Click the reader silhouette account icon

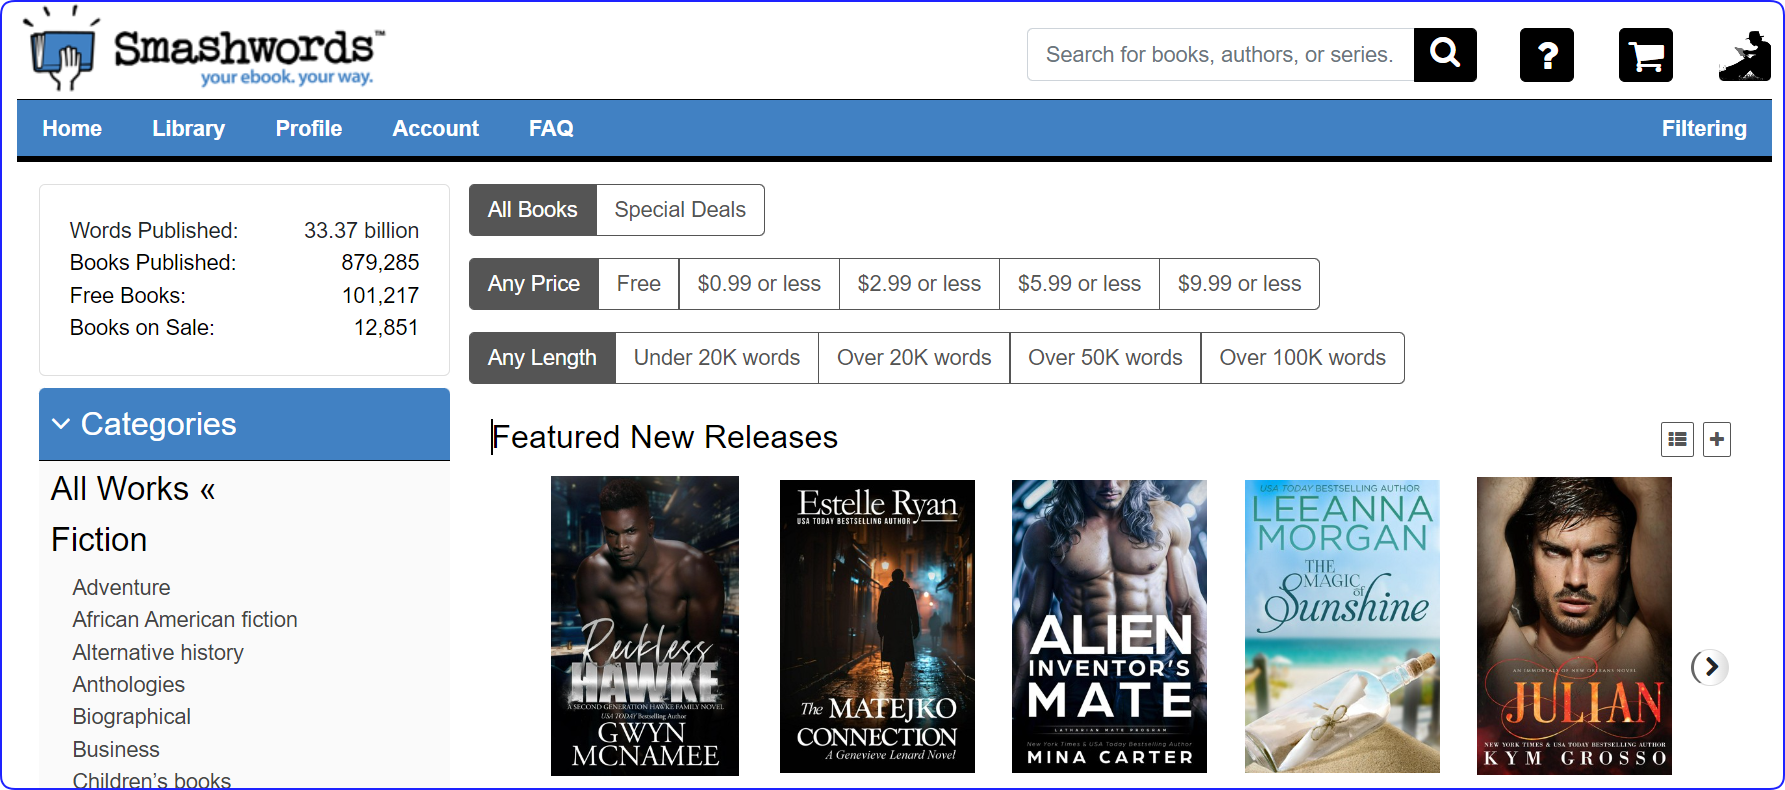[x=1745, y=55]
